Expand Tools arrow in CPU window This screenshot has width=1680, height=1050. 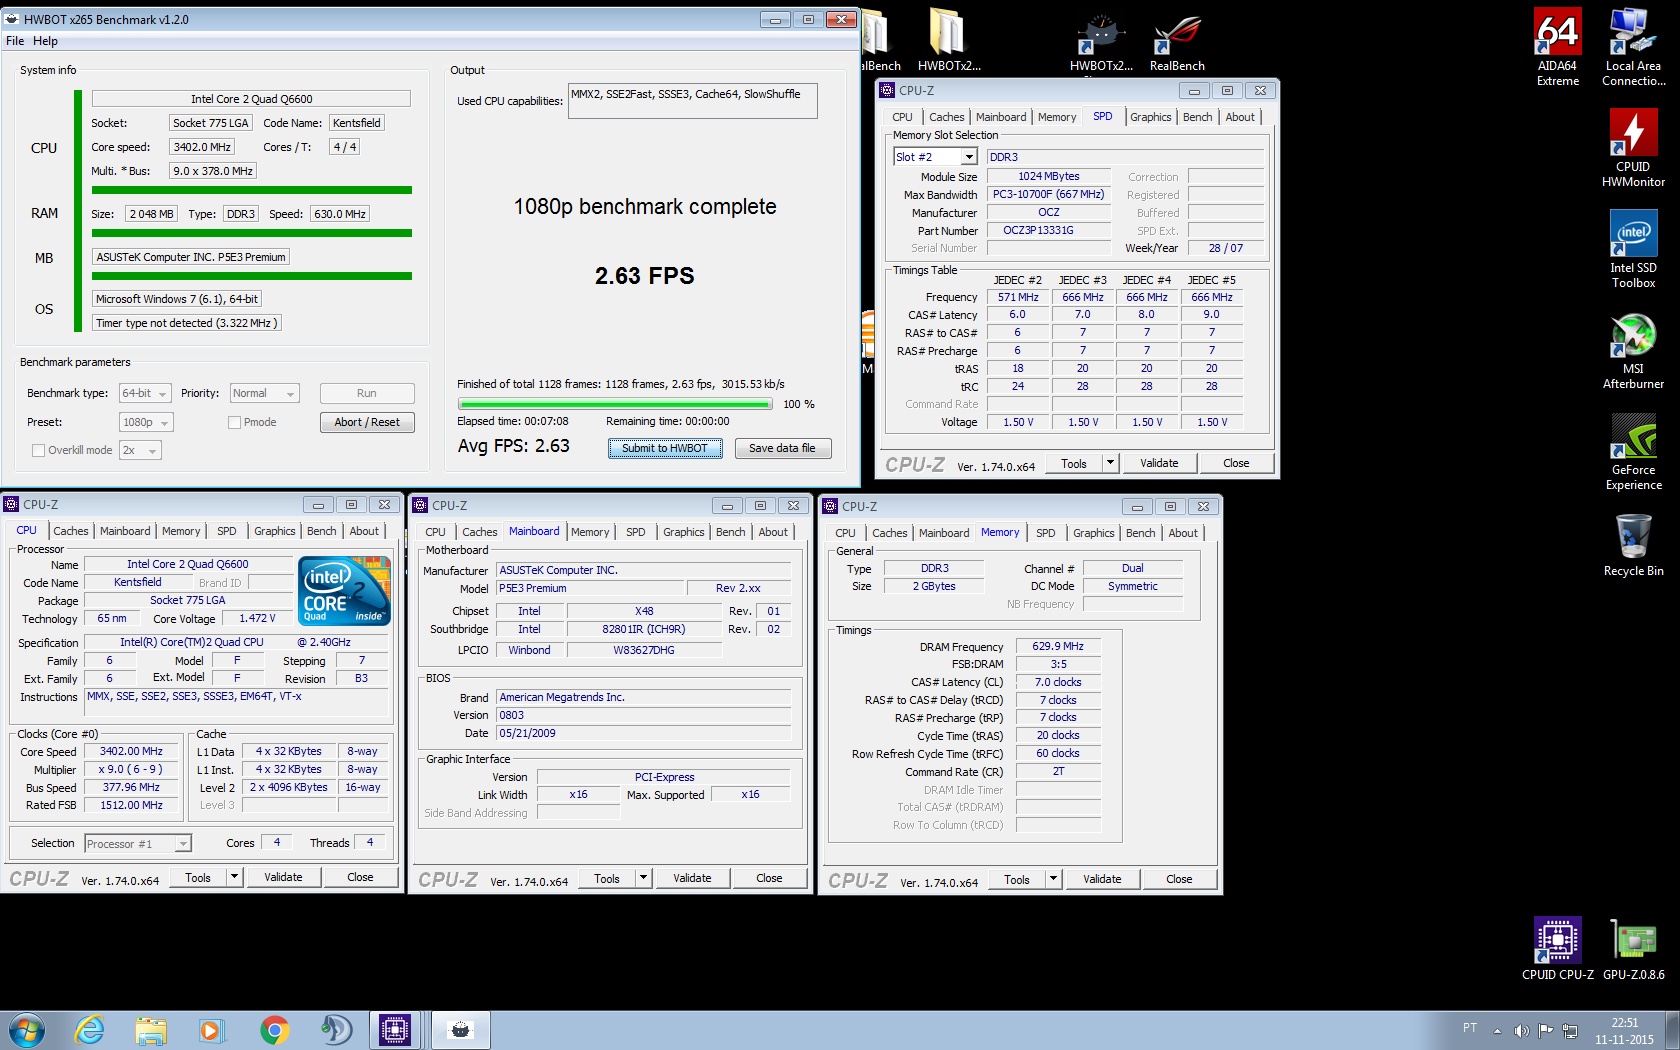pos(235,877)
